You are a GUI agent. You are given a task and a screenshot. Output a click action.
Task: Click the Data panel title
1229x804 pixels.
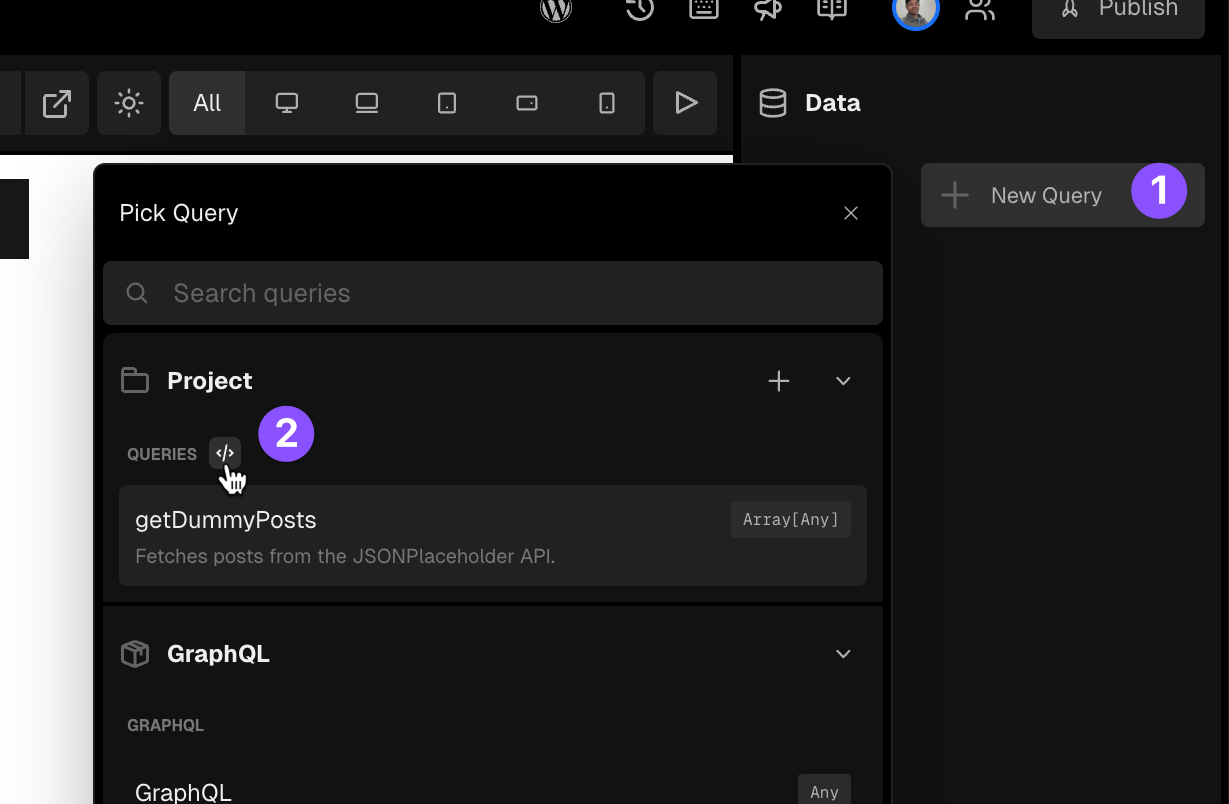point(833,103)
